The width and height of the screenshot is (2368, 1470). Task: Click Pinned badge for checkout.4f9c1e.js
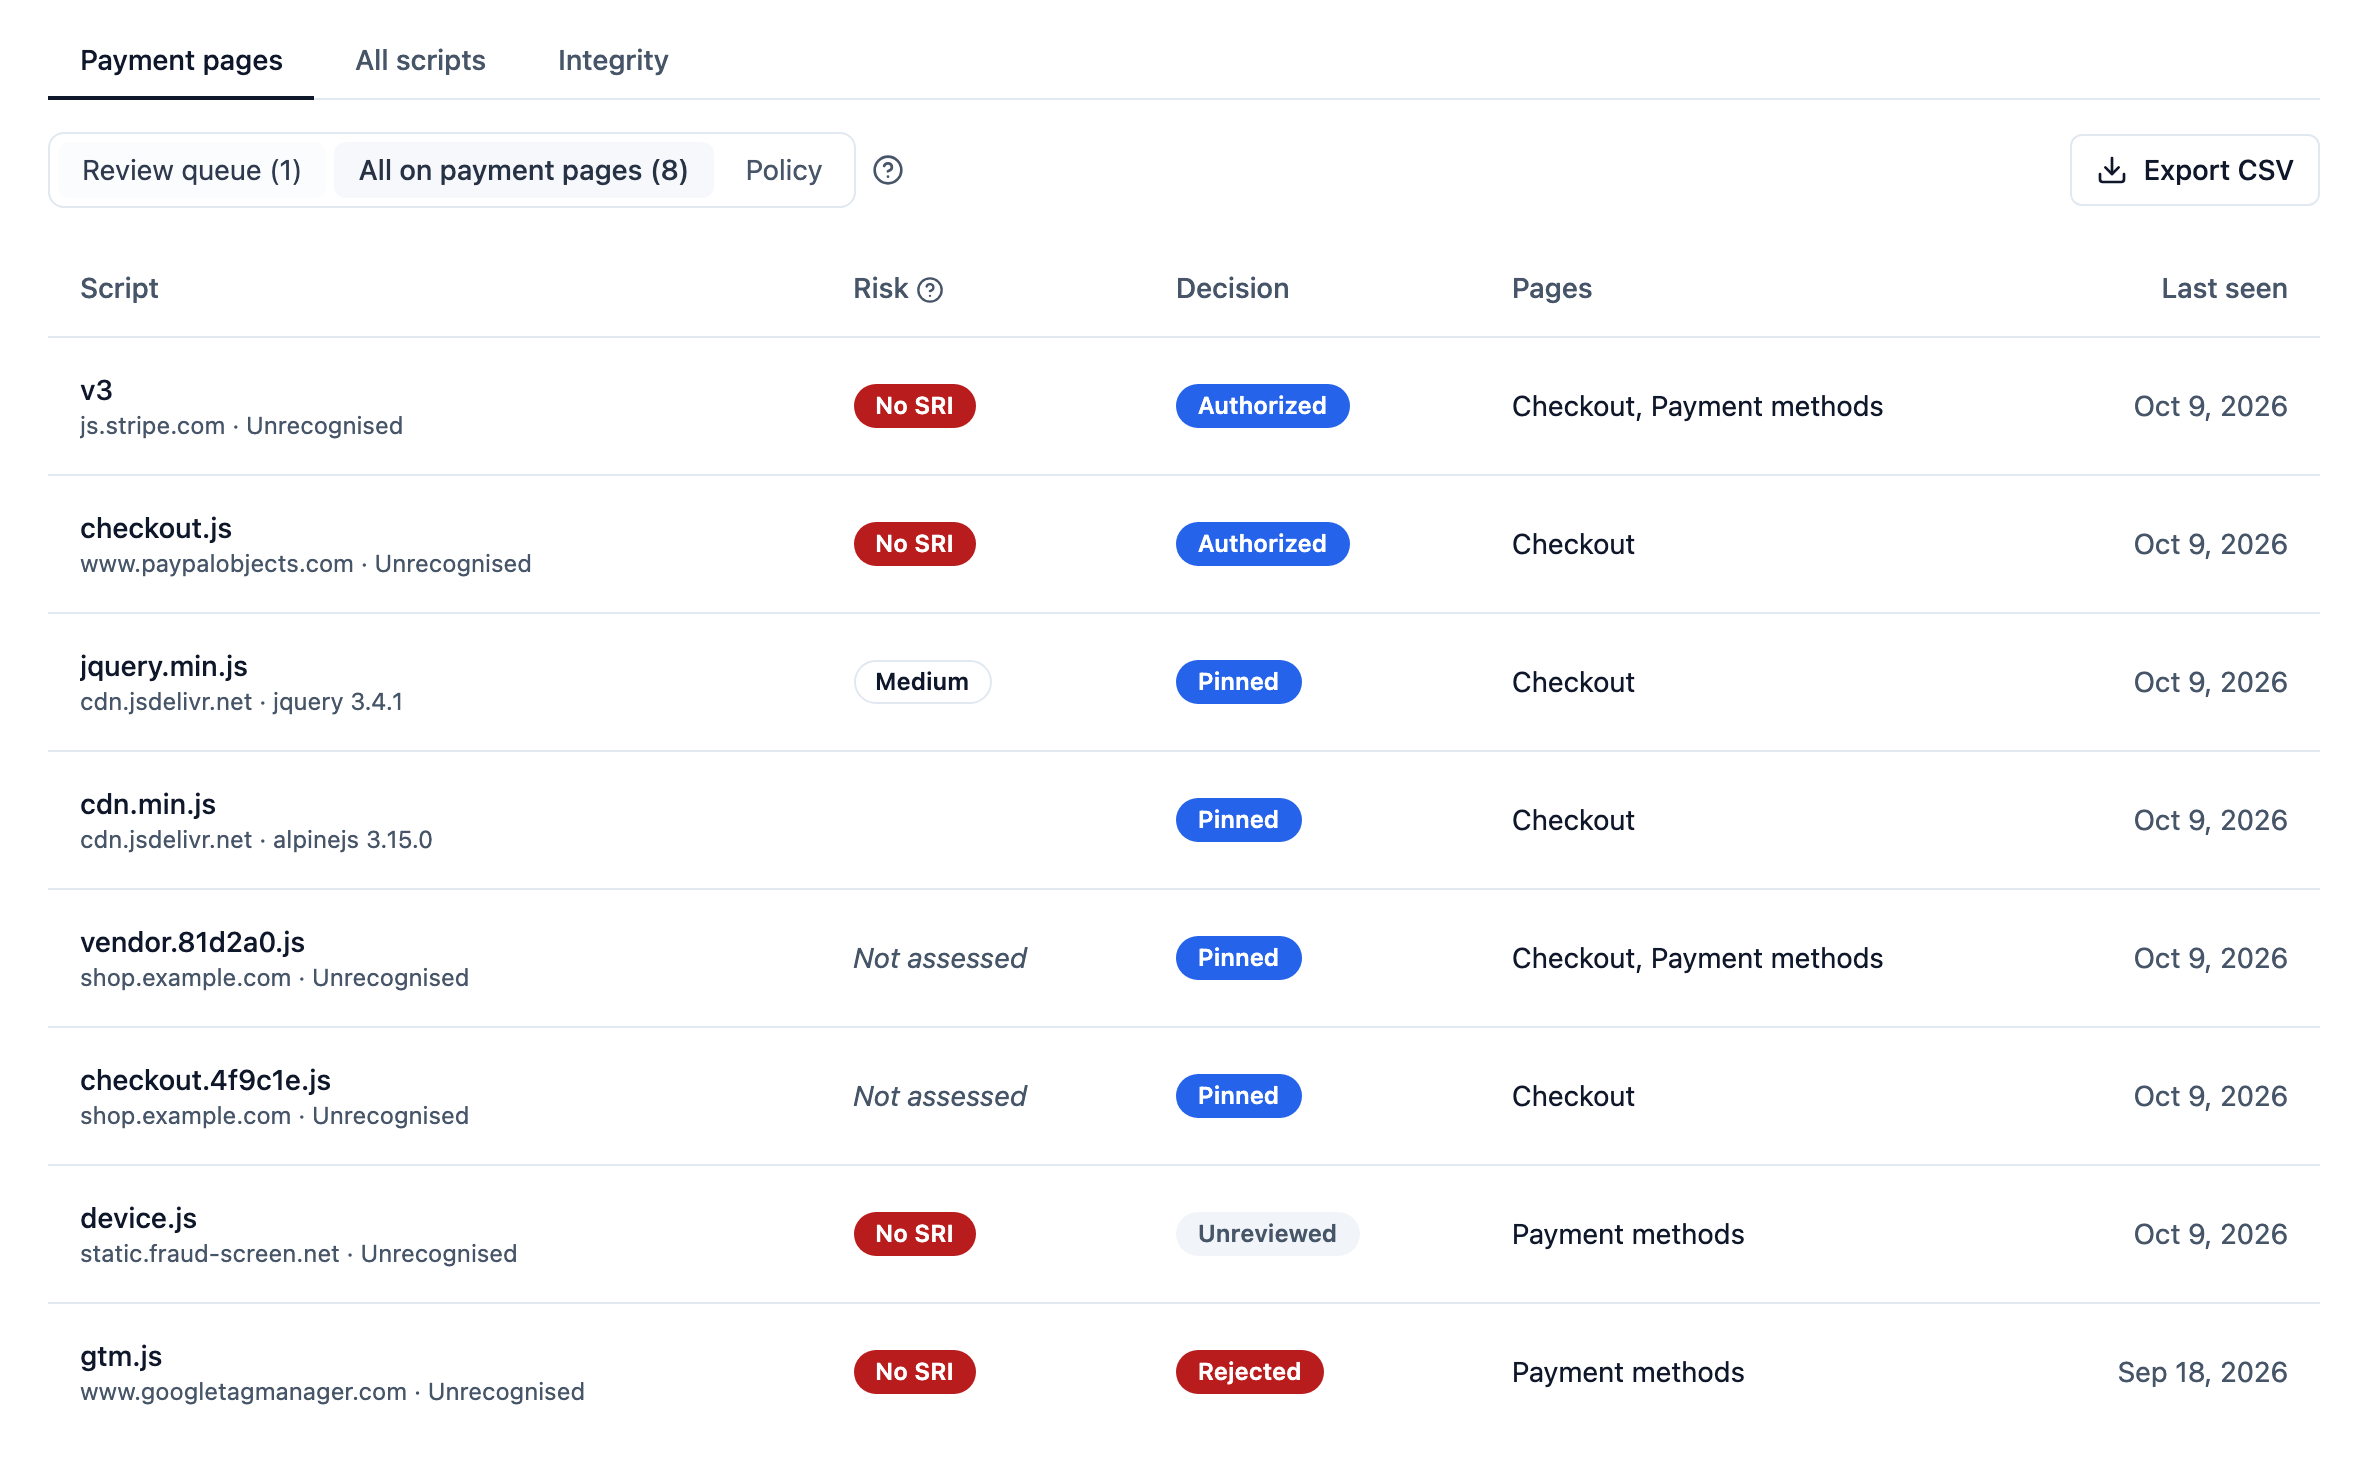click(x=1238, y=1096)
